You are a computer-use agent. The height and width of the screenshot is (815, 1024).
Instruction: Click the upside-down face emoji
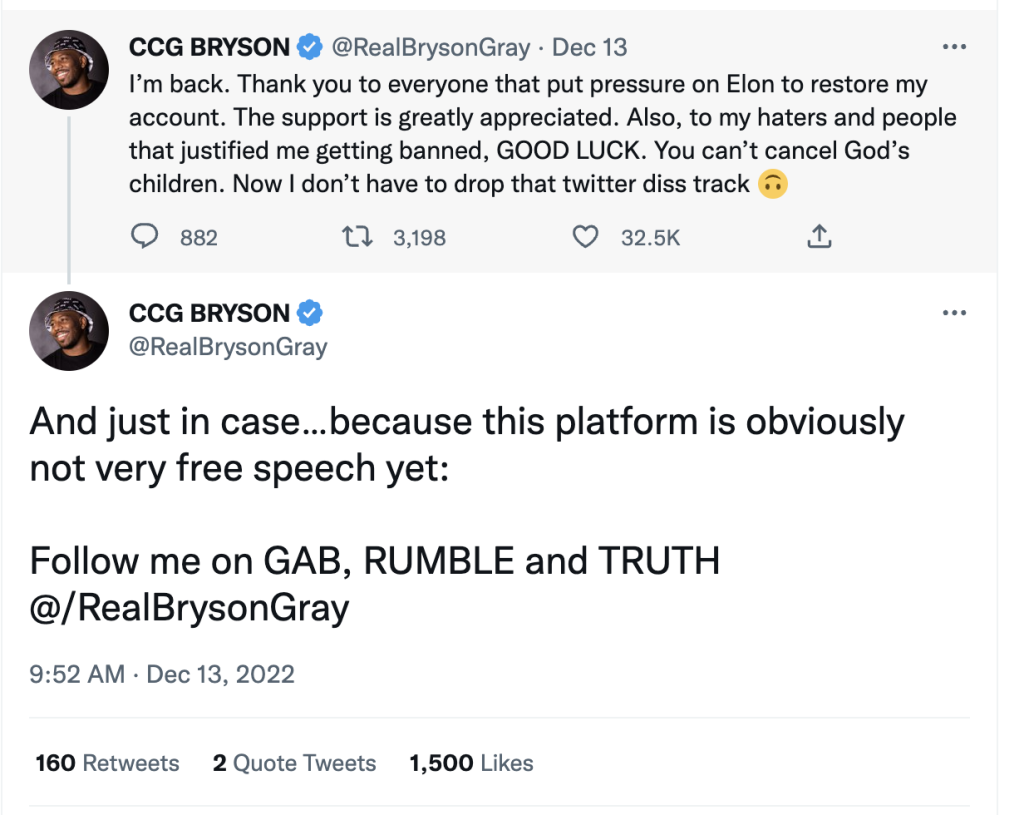(772, 184)
